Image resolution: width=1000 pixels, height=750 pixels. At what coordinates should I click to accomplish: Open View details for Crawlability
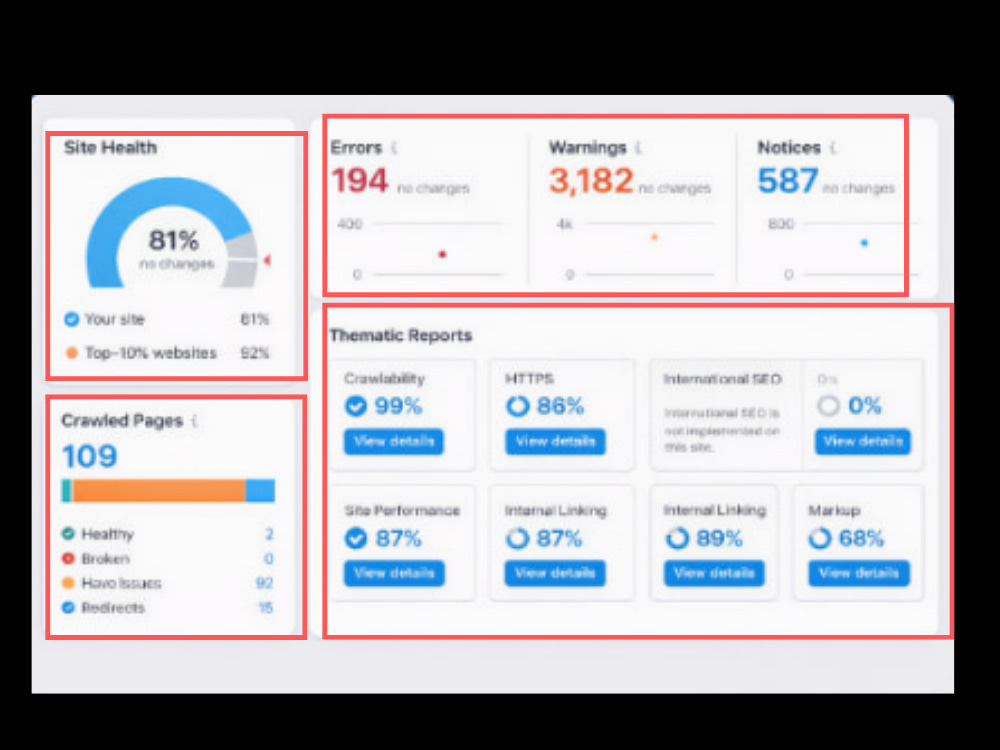(x=393, y=441)
